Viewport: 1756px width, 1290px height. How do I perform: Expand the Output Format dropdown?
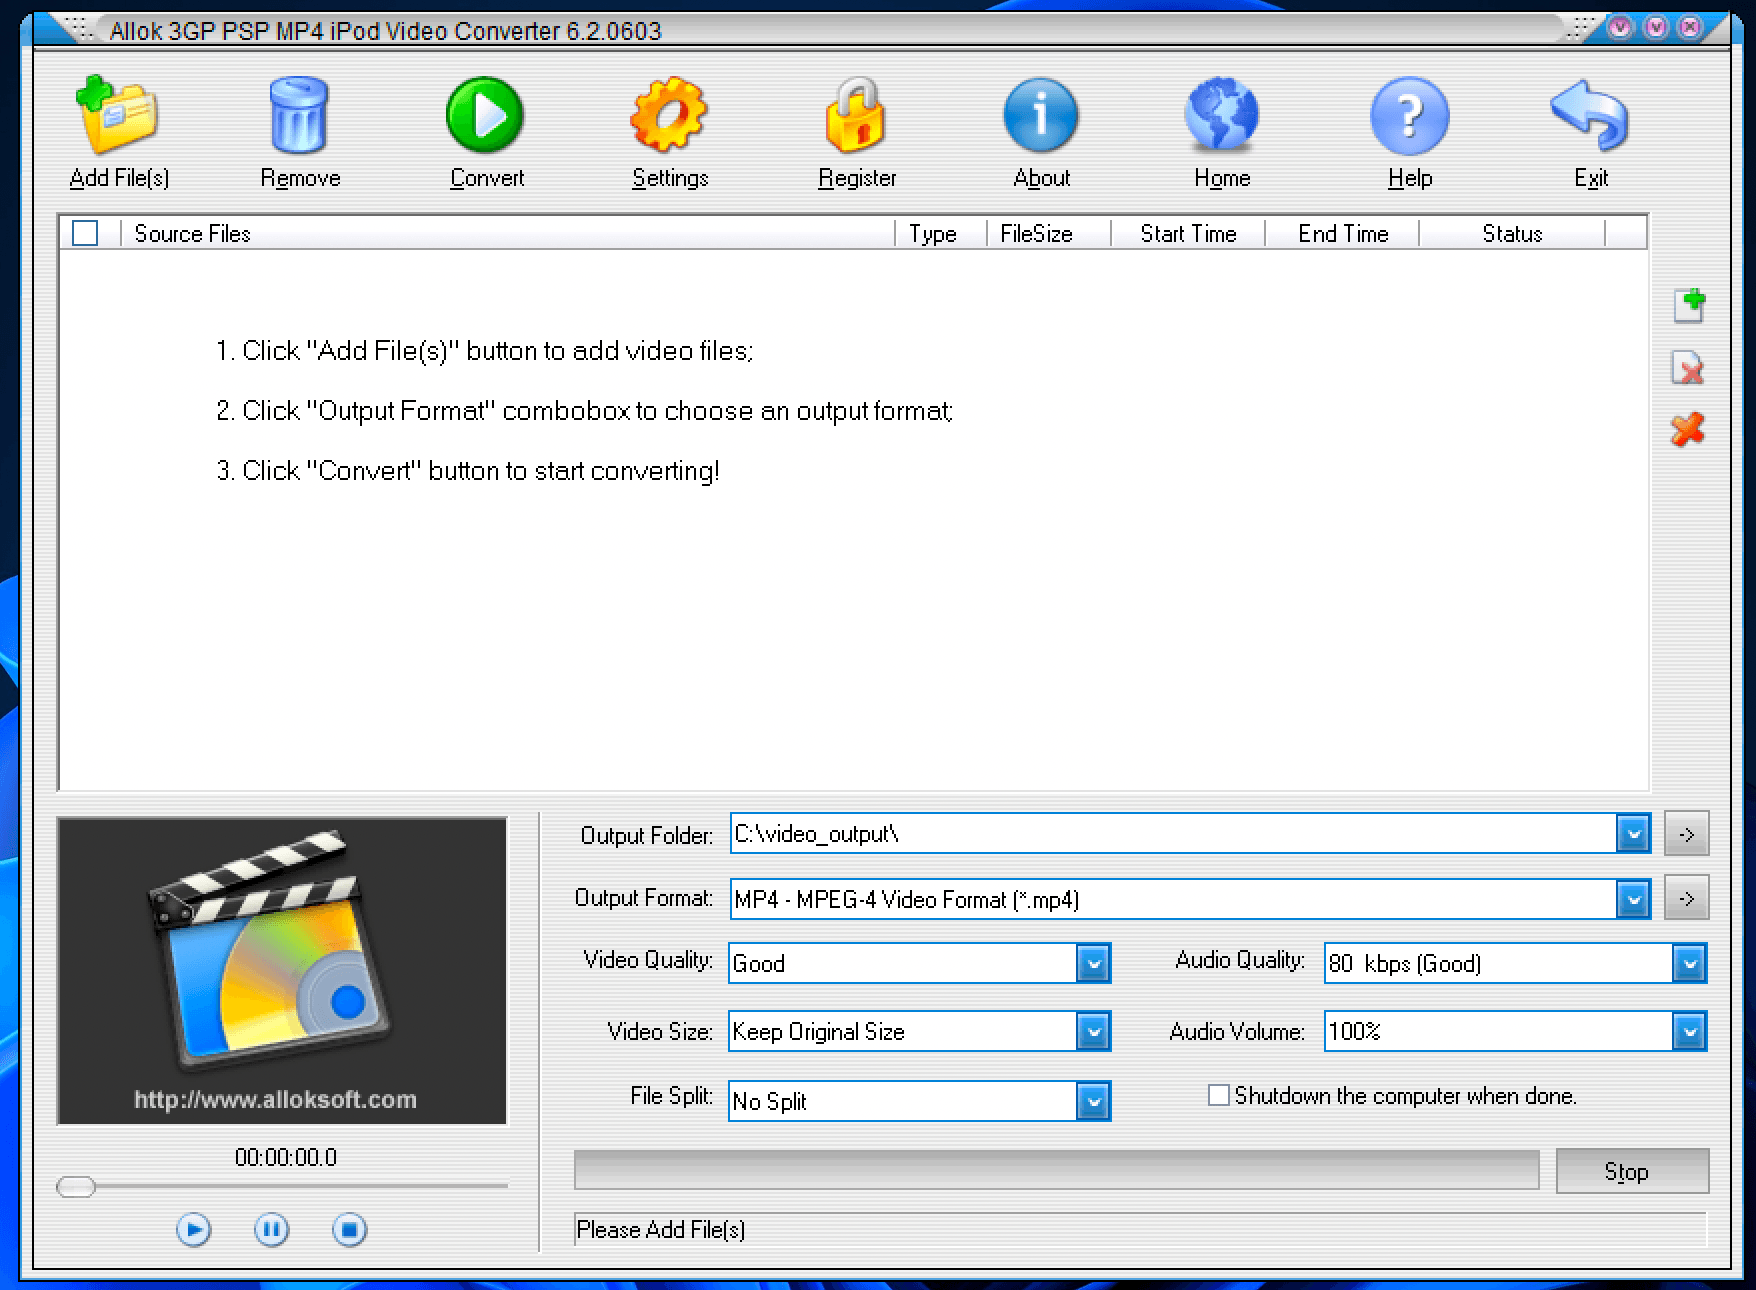pyautogui.click(x=1633, y=899)
